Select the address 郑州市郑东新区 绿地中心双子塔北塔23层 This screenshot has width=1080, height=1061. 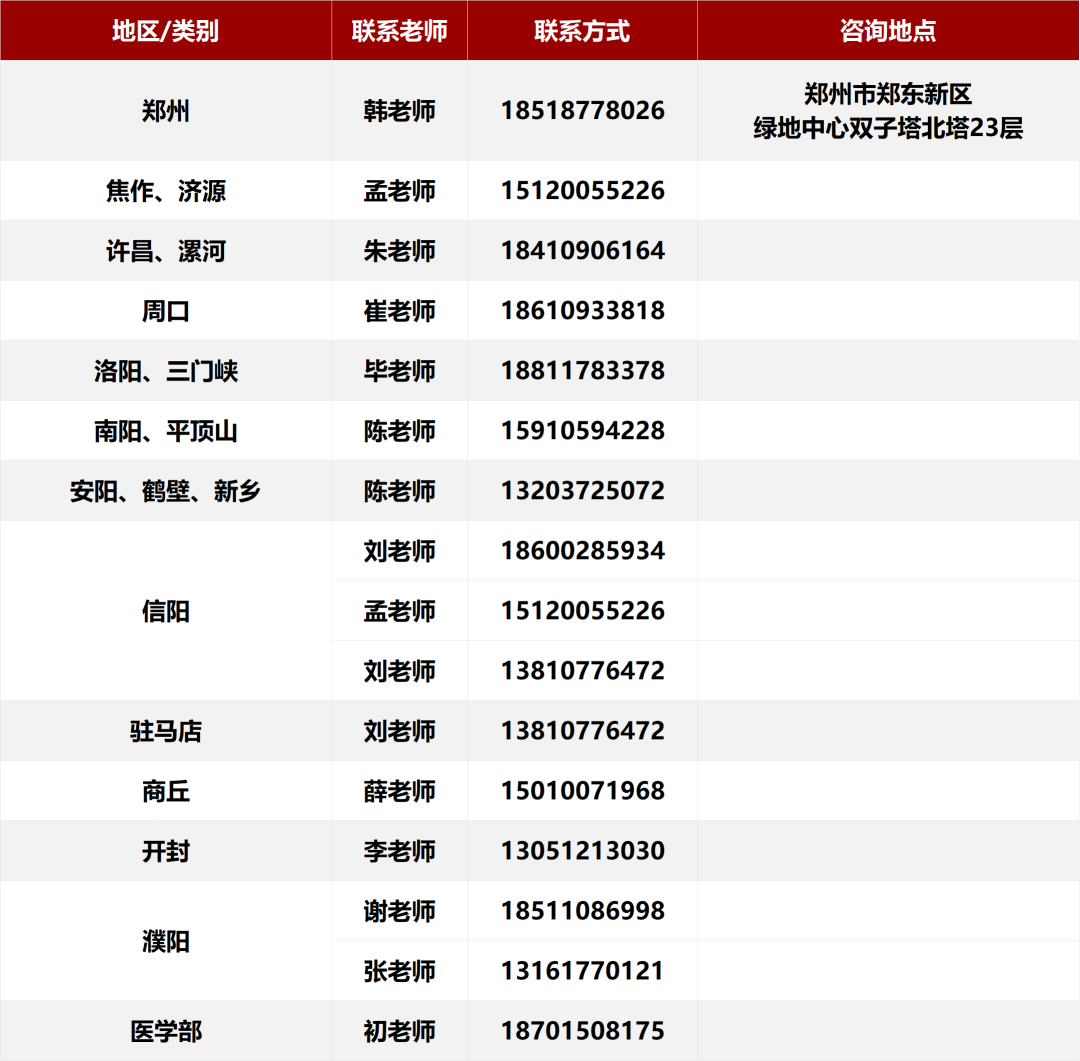click(x=888, y=111)
